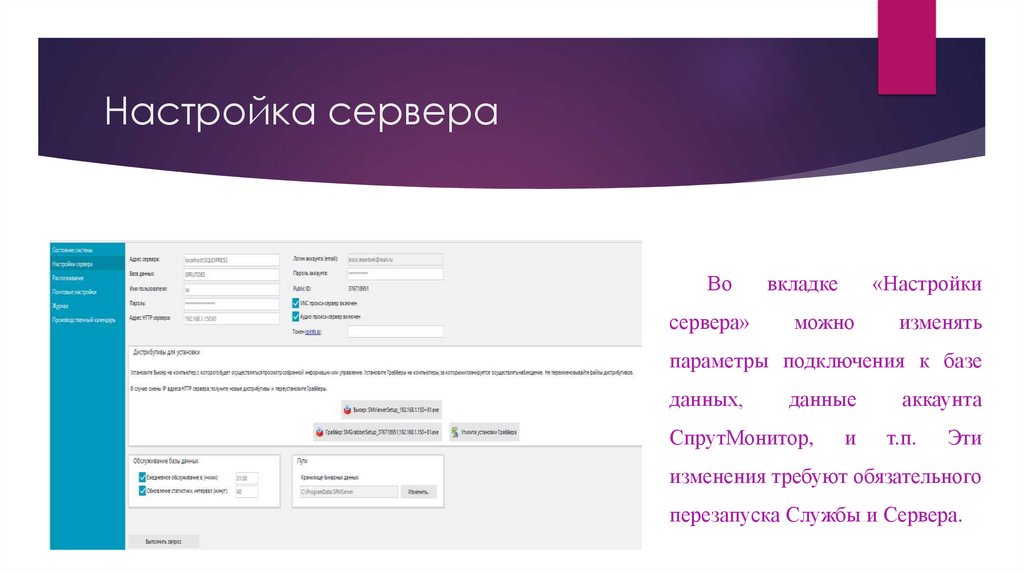The height and width of the screenshot is (574, 1024).
Task: Click the Изменить button
Action: [419, 492]
